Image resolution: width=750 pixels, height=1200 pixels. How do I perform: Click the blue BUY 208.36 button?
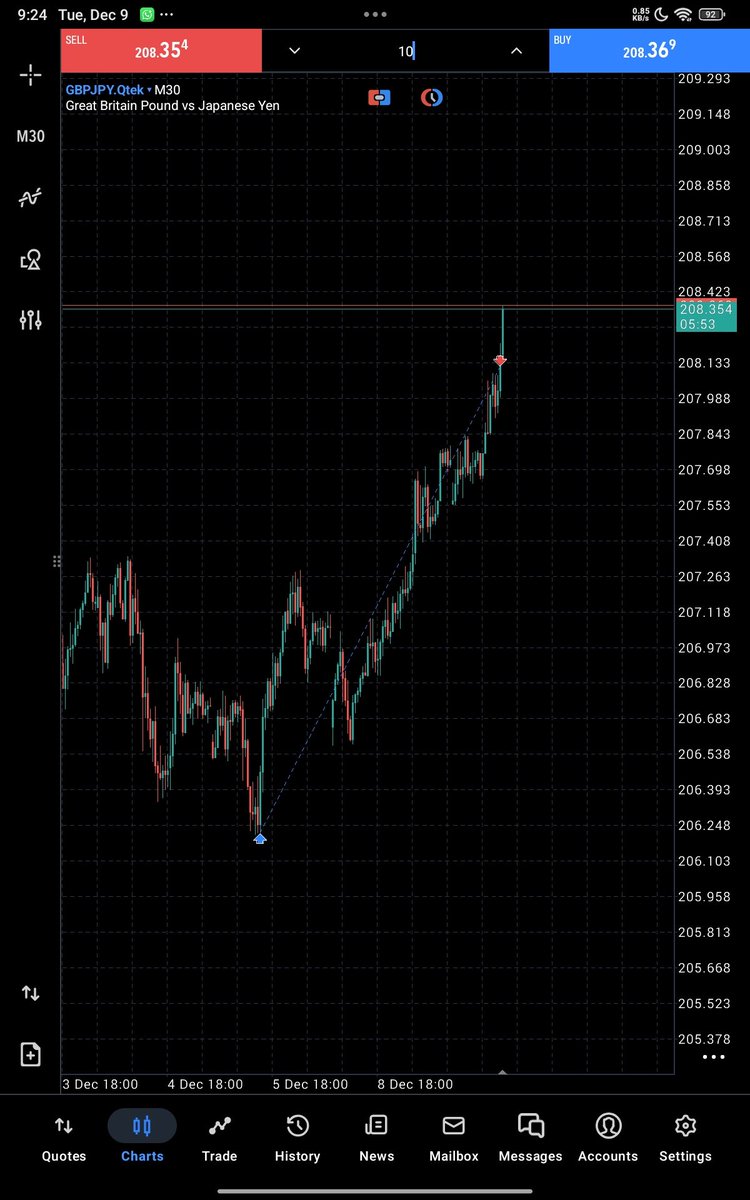pos(649,50)
